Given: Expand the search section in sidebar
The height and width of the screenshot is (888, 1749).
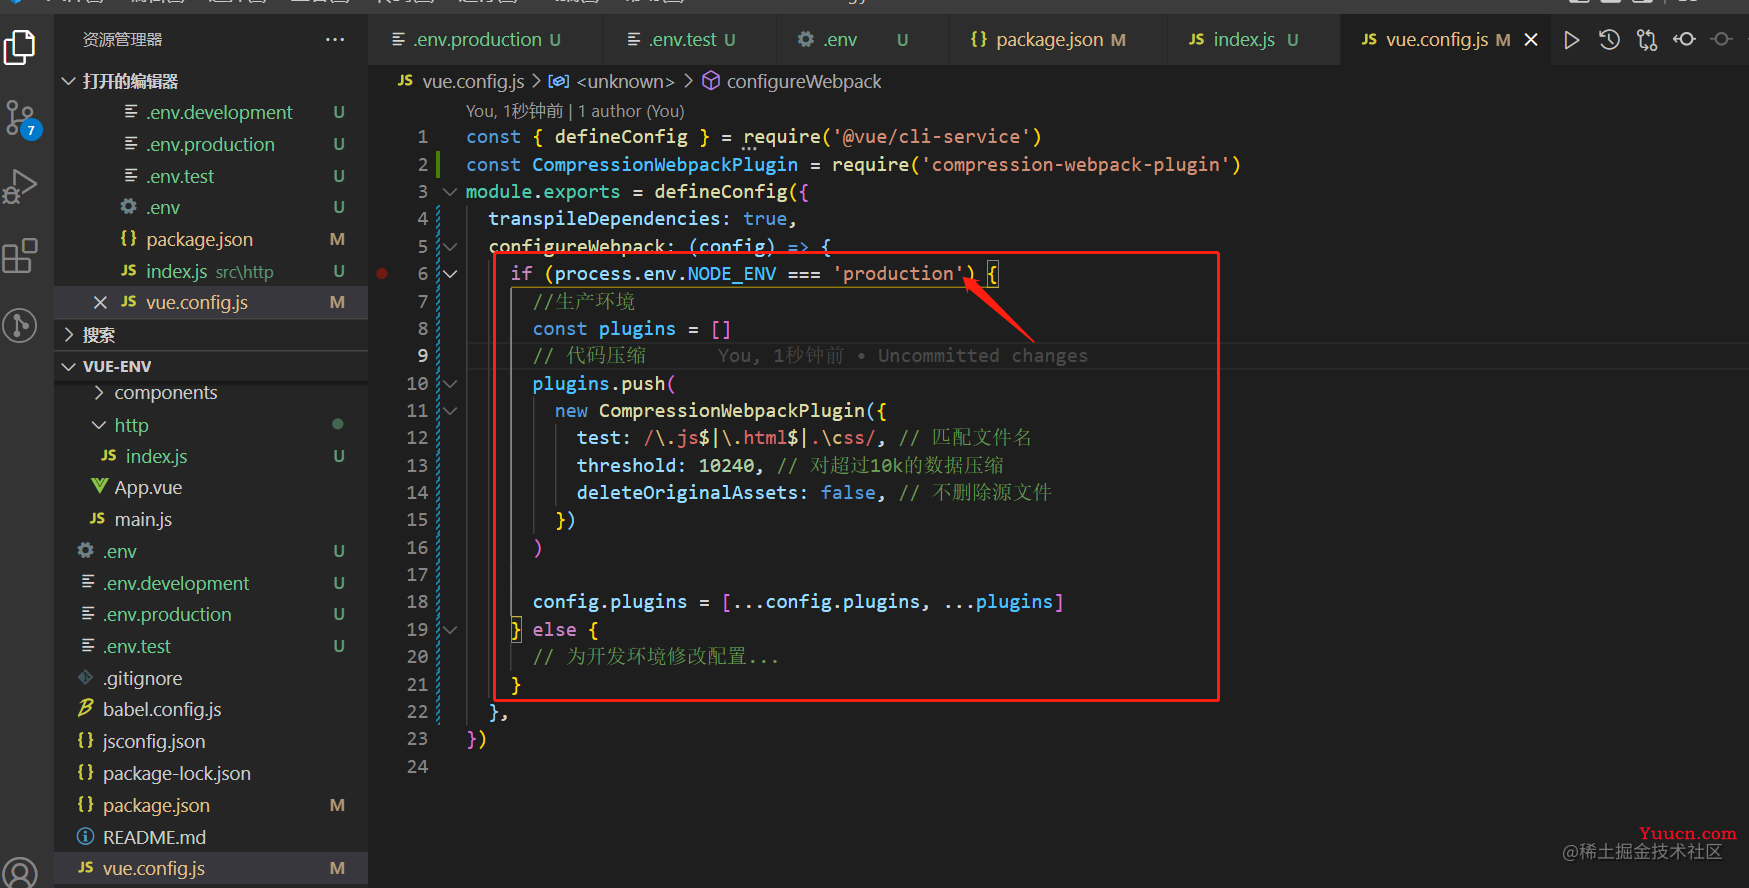Looking at the screenshot, I should tap(211, 335).
